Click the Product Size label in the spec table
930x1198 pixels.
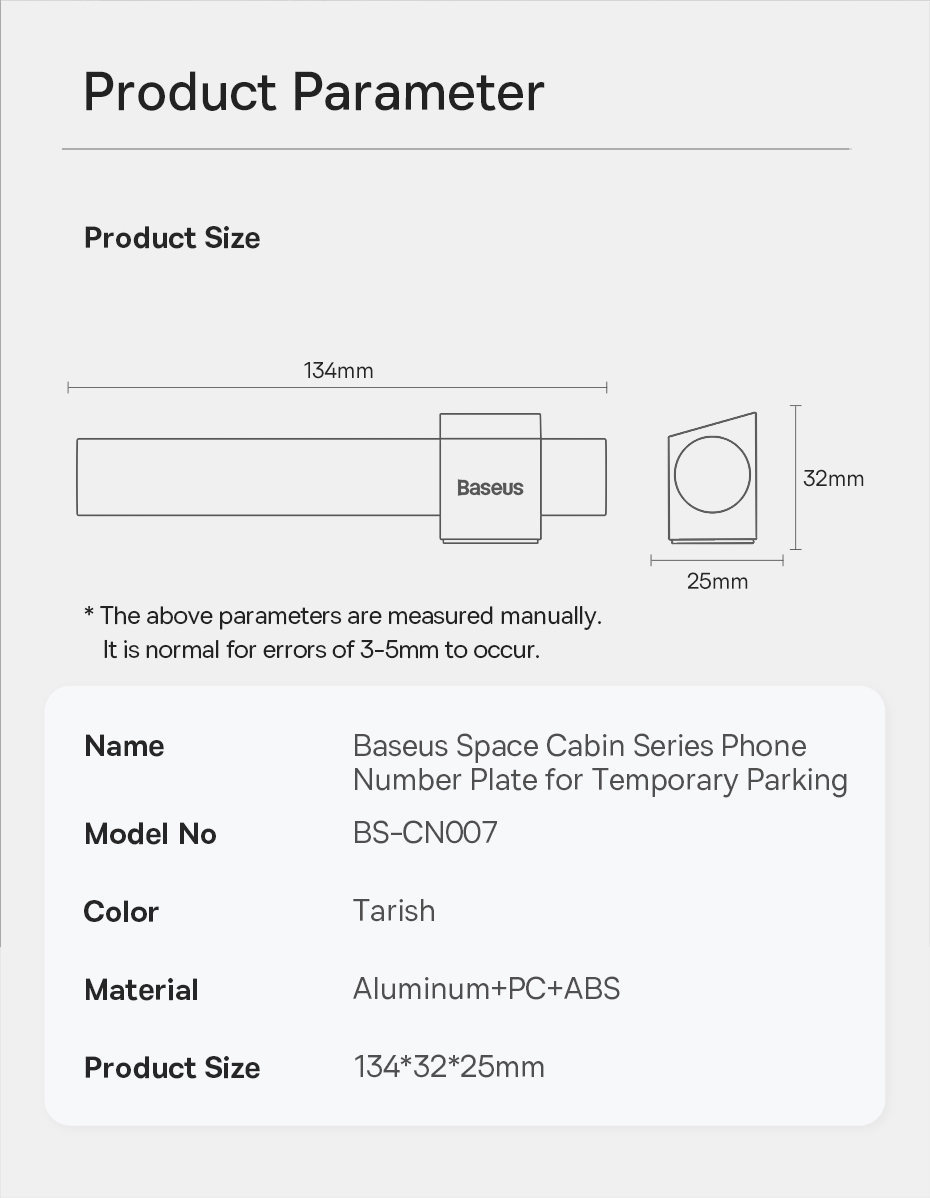[172, 1068]
